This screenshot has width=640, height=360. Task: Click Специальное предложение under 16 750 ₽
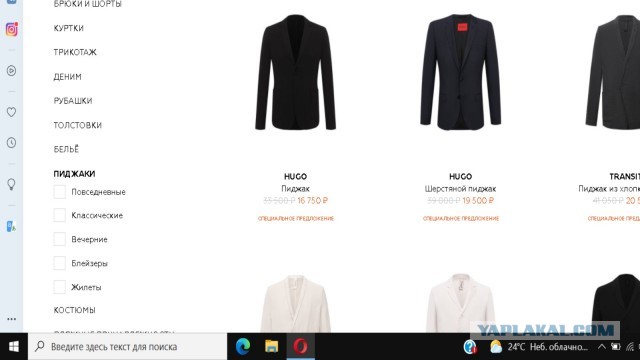(x=296, y=219)
